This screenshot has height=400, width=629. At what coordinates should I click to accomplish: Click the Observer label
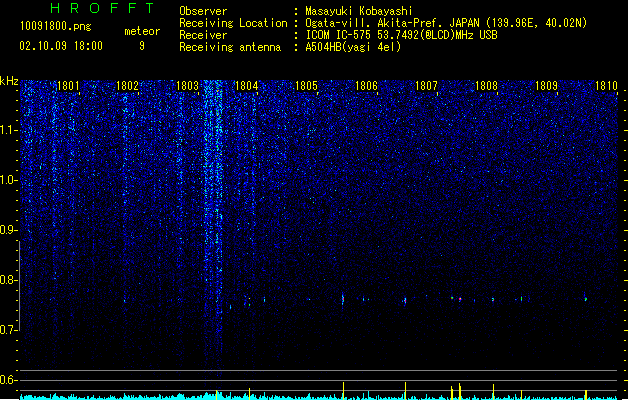[203, 11]
